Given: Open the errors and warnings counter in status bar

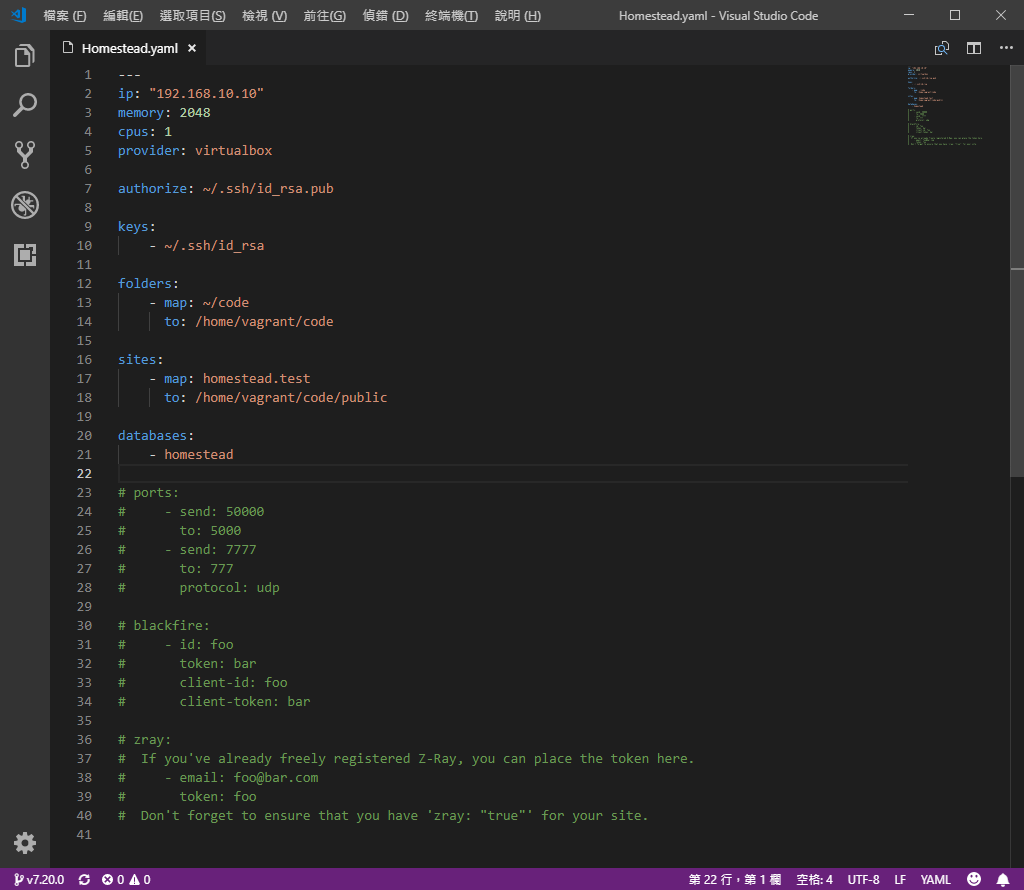Looking at the screenshot, I should [x=126, y=880].
